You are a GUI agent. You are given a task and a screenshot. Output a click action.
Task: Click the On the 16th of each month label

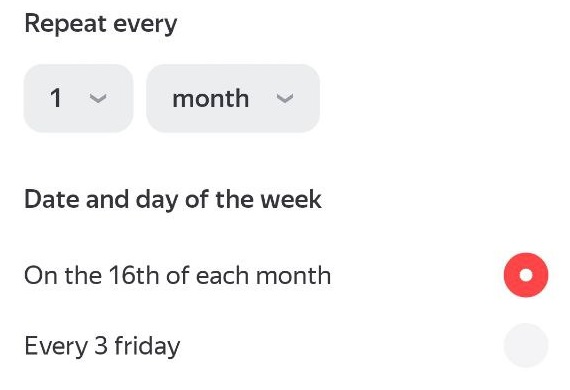[178, 275]
